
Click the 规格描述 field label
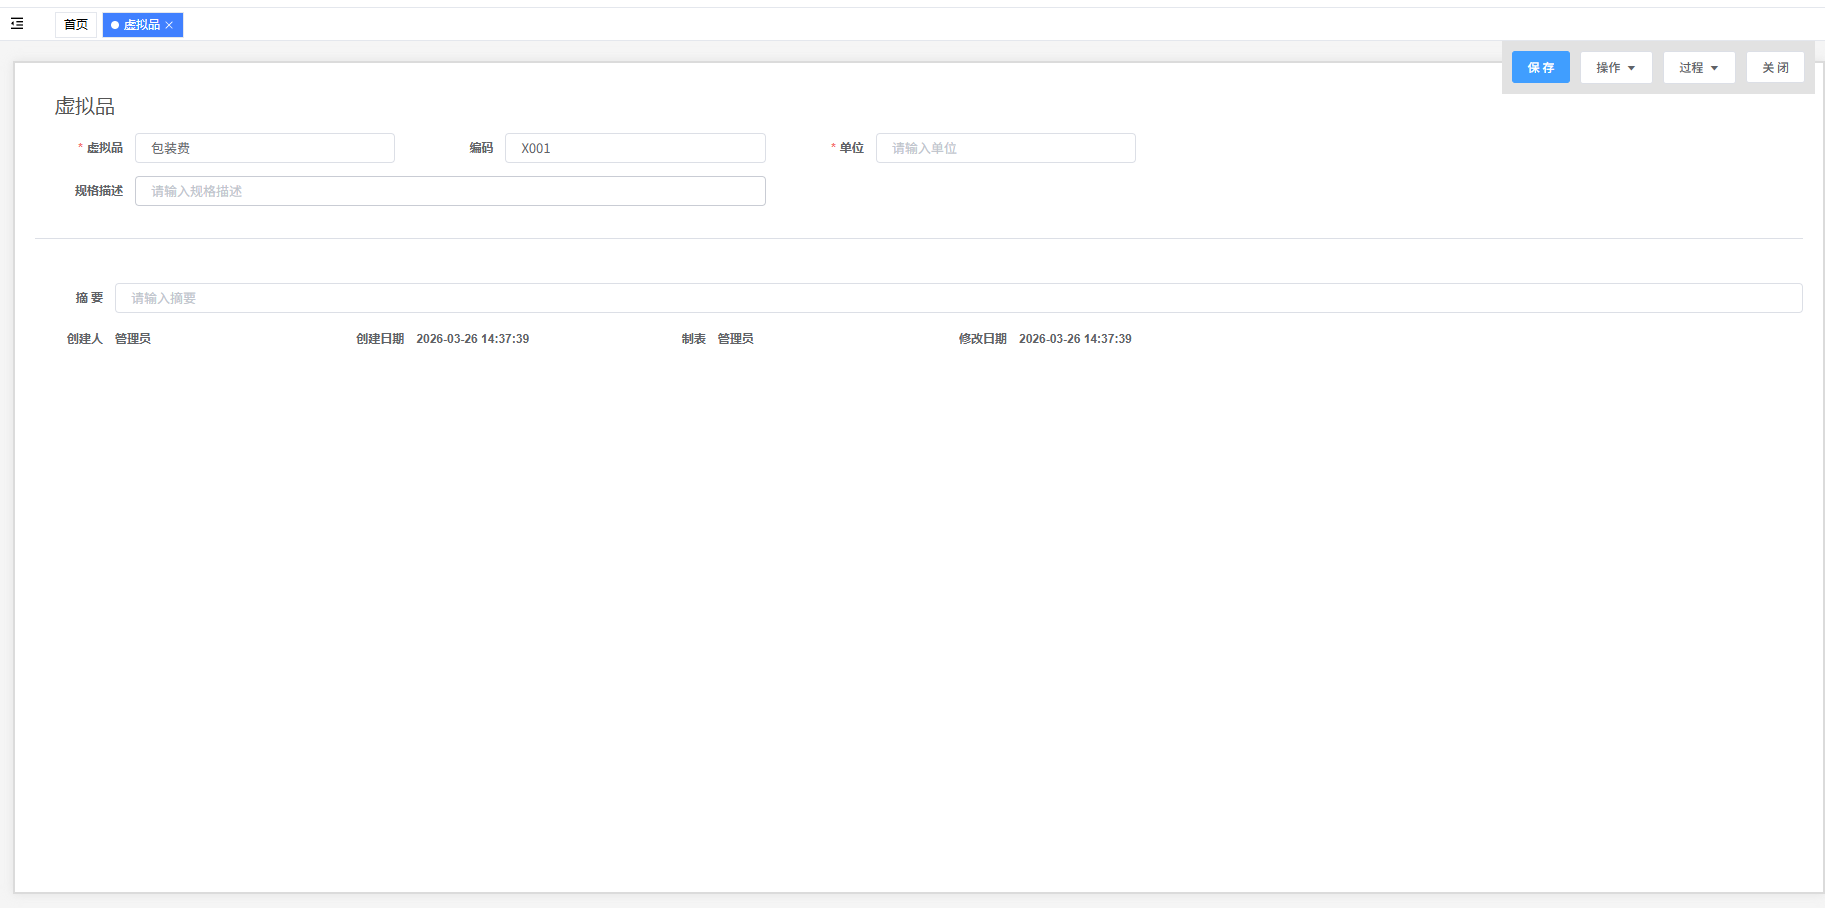click(x=99, y=191)
